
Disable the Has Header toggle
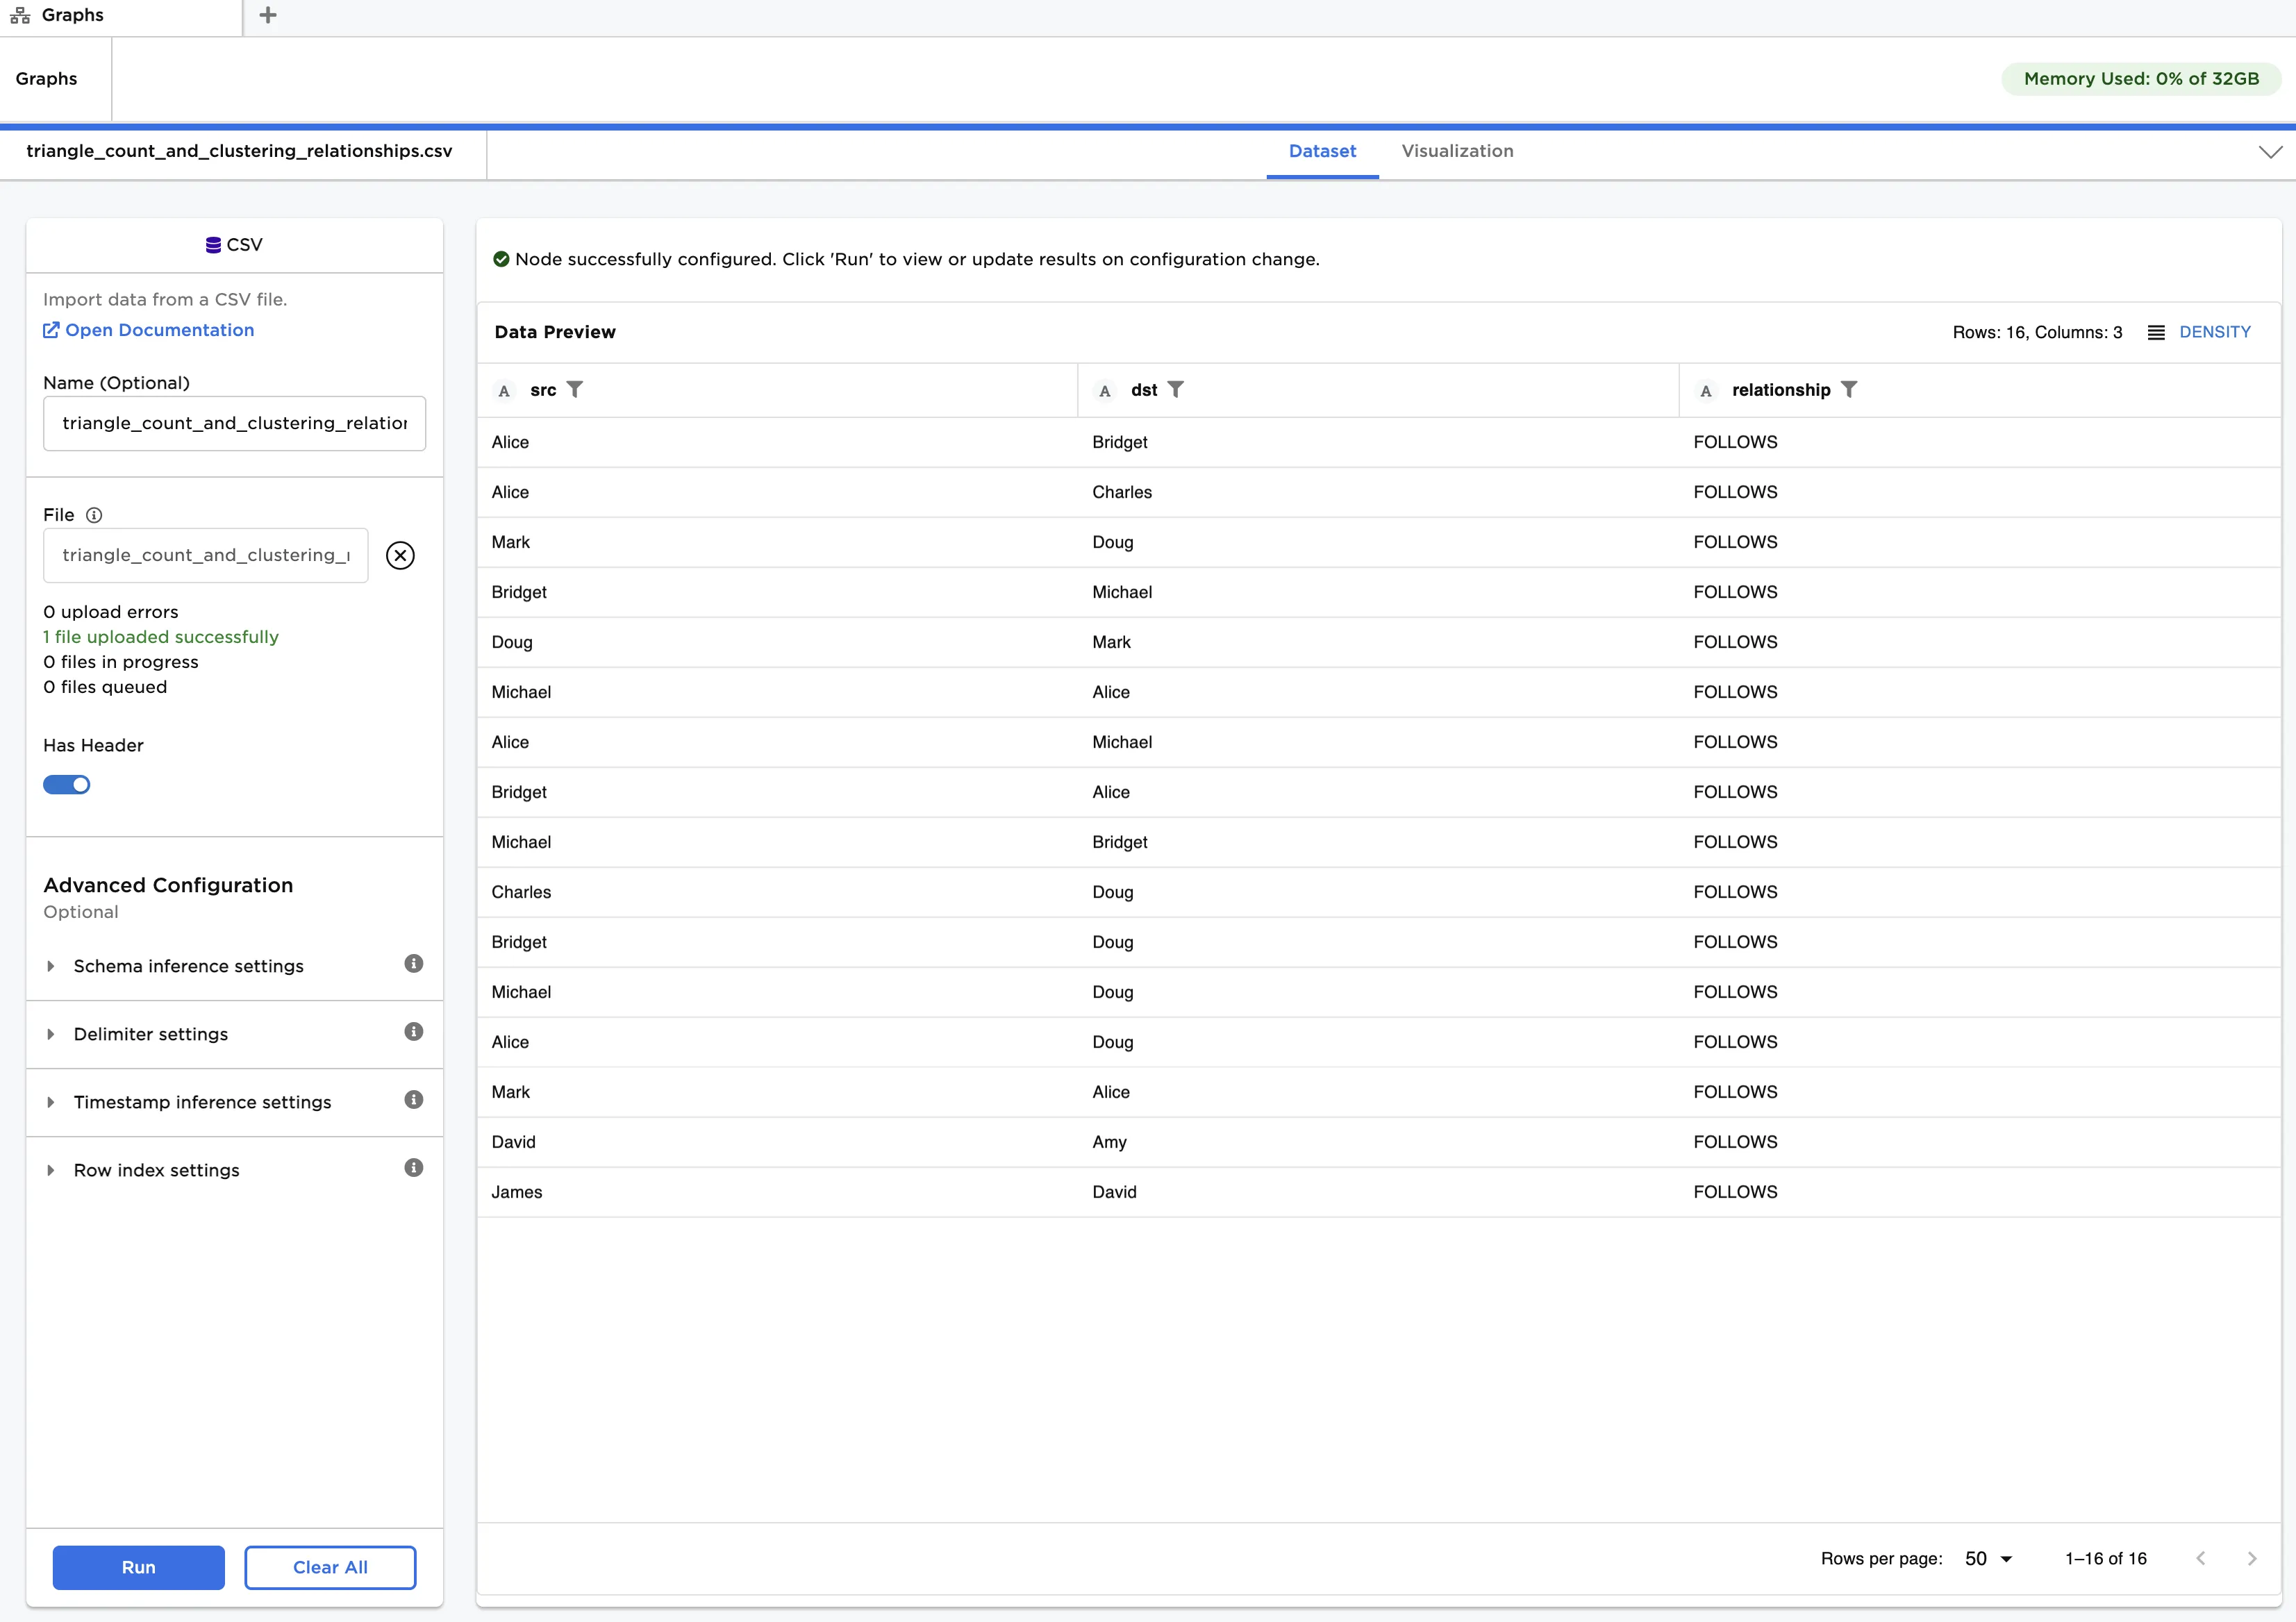tap(66, 785)
